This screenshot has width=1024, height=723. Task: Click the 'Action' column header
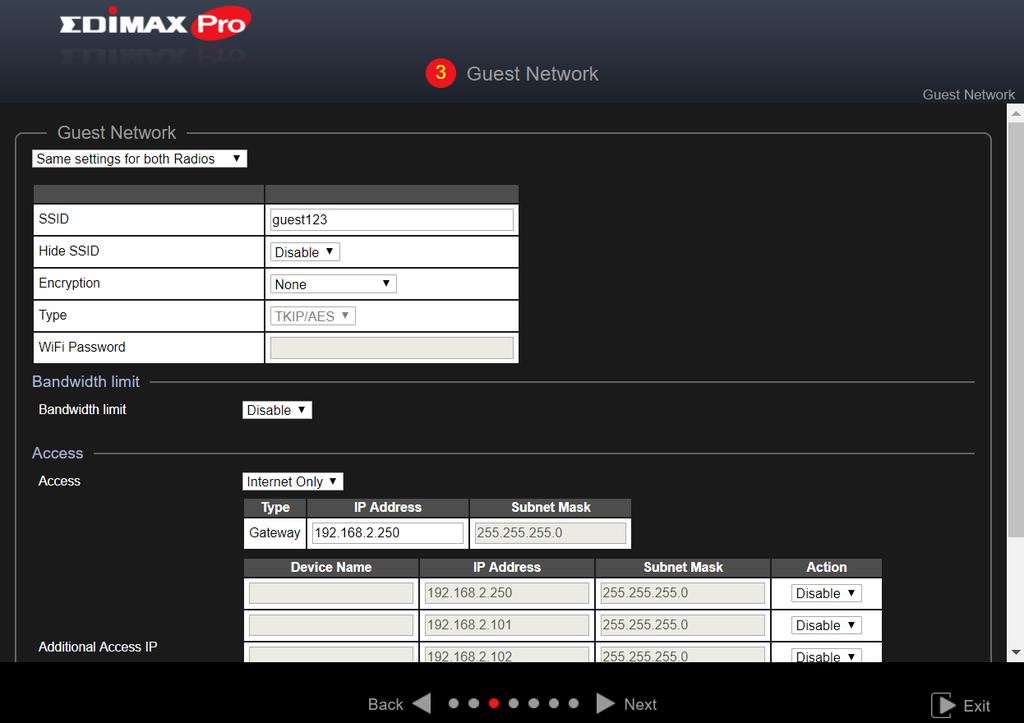point(826,567)
